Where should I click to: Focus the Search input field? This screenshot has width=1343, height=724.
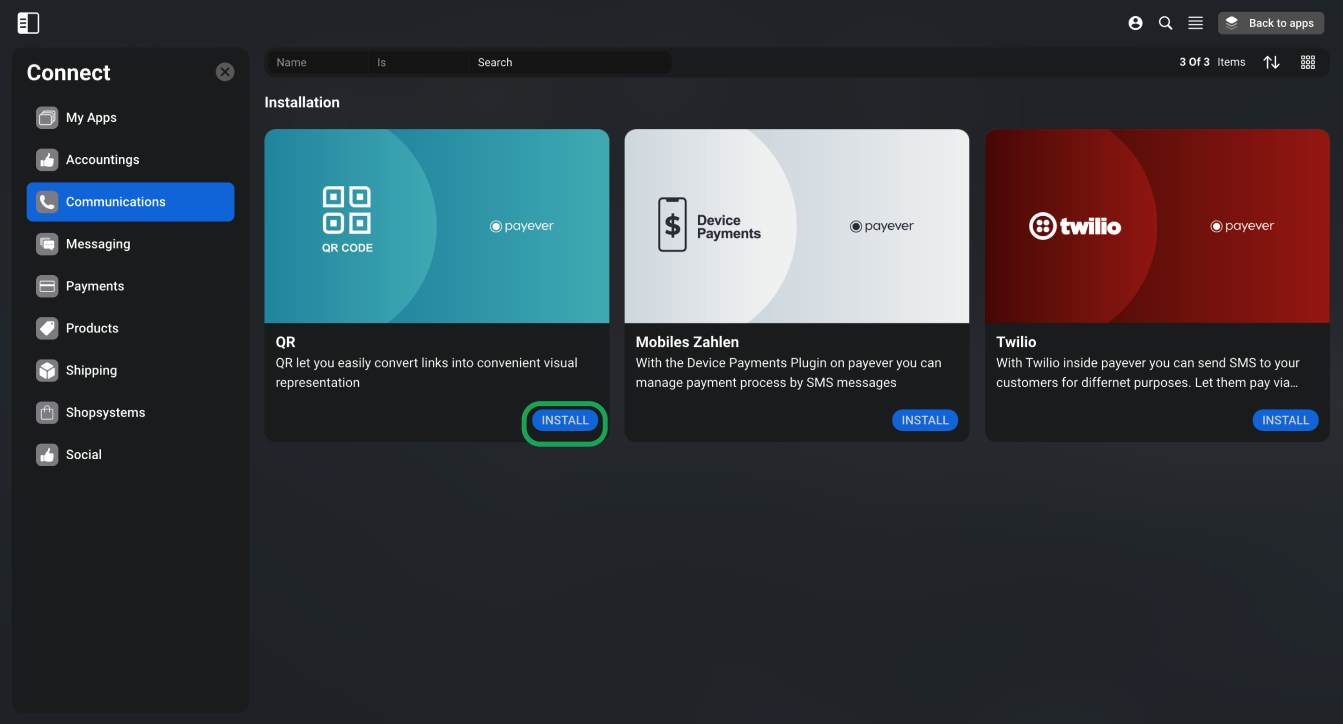click(570, 62)
